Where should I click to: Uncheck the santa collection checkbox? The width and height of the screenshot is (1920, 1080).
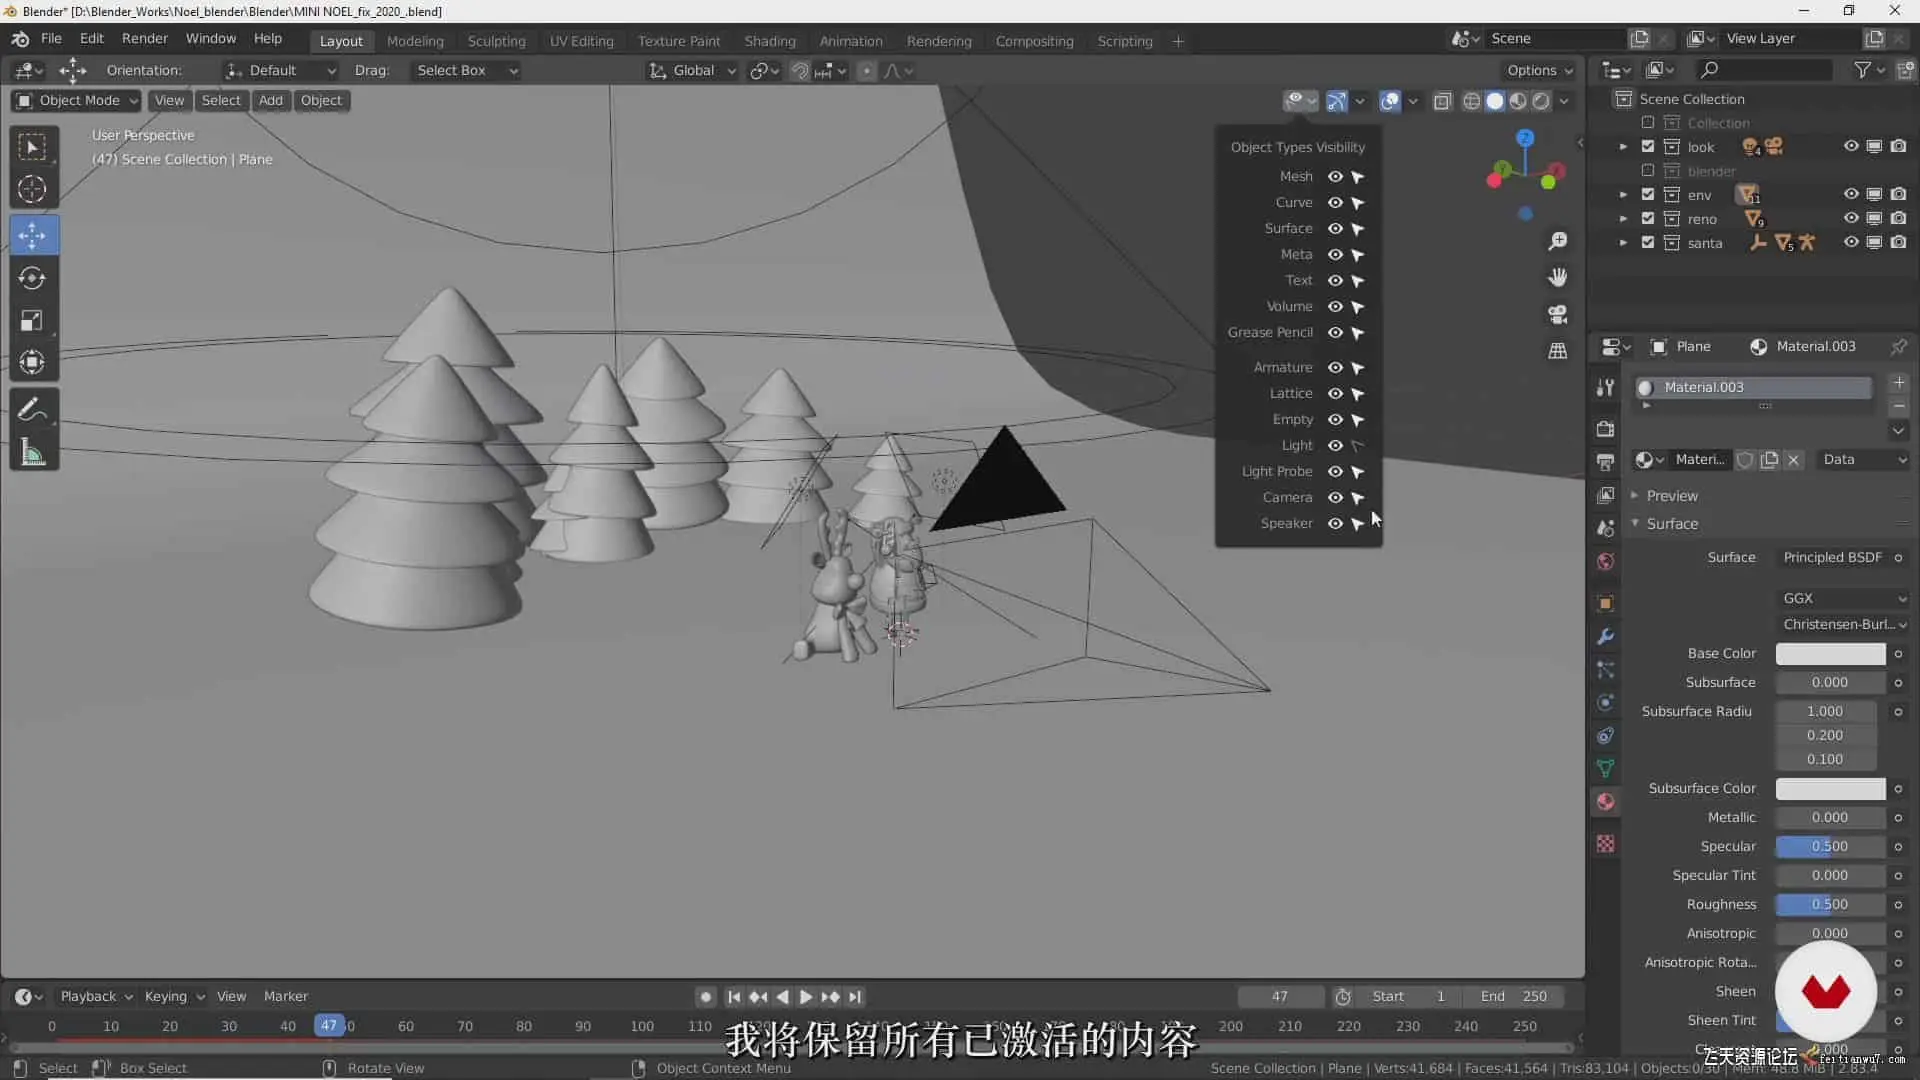coord(1648,243)
